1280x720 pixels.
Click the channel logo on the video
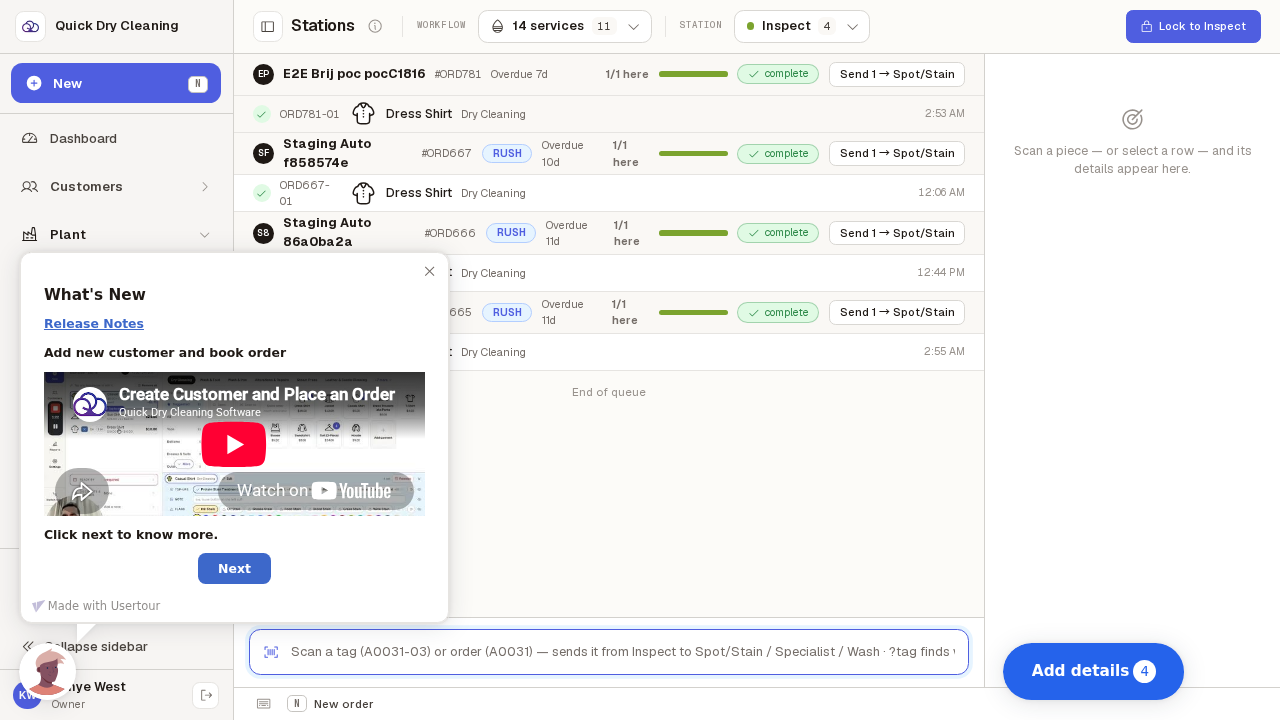point(90,404)
